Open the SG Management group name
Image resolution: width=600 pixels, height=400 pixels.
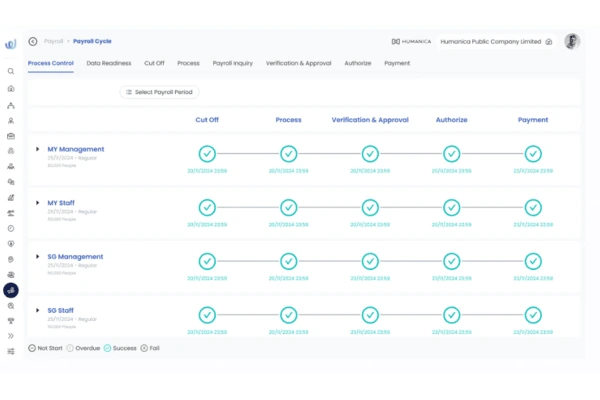coord(75,257)
